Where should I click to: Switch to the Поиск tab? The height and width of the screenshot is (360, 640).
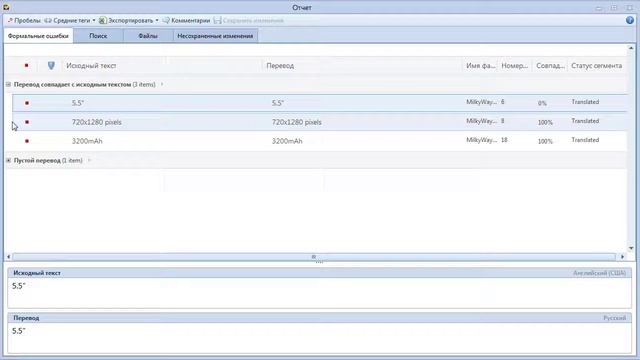click(x=98, y=36)
